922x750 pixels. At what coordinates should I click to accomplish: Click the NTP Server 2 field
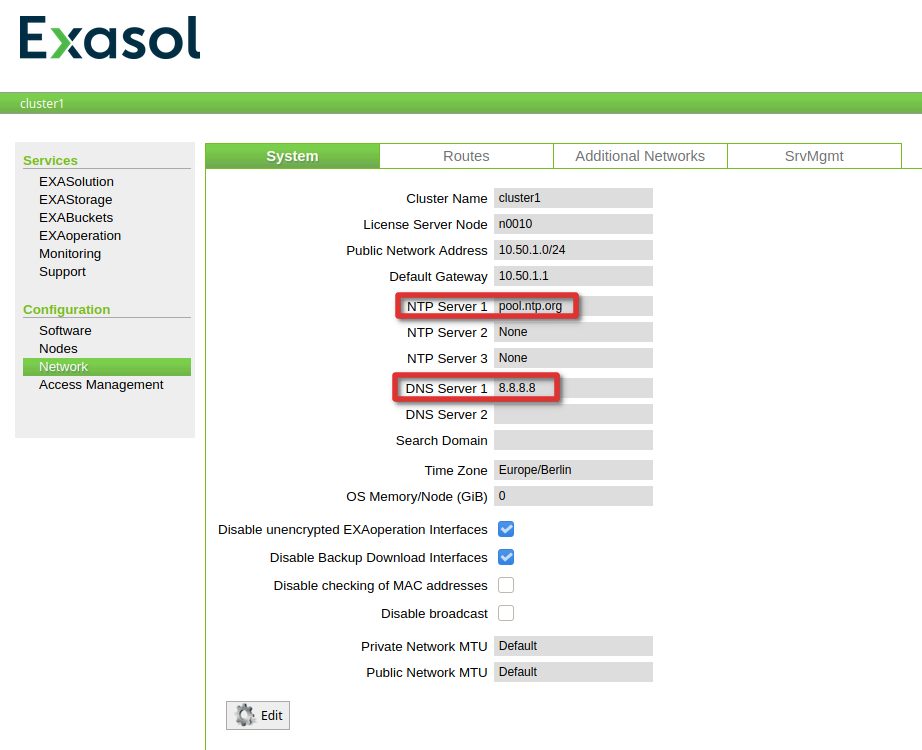click(573, 332)
